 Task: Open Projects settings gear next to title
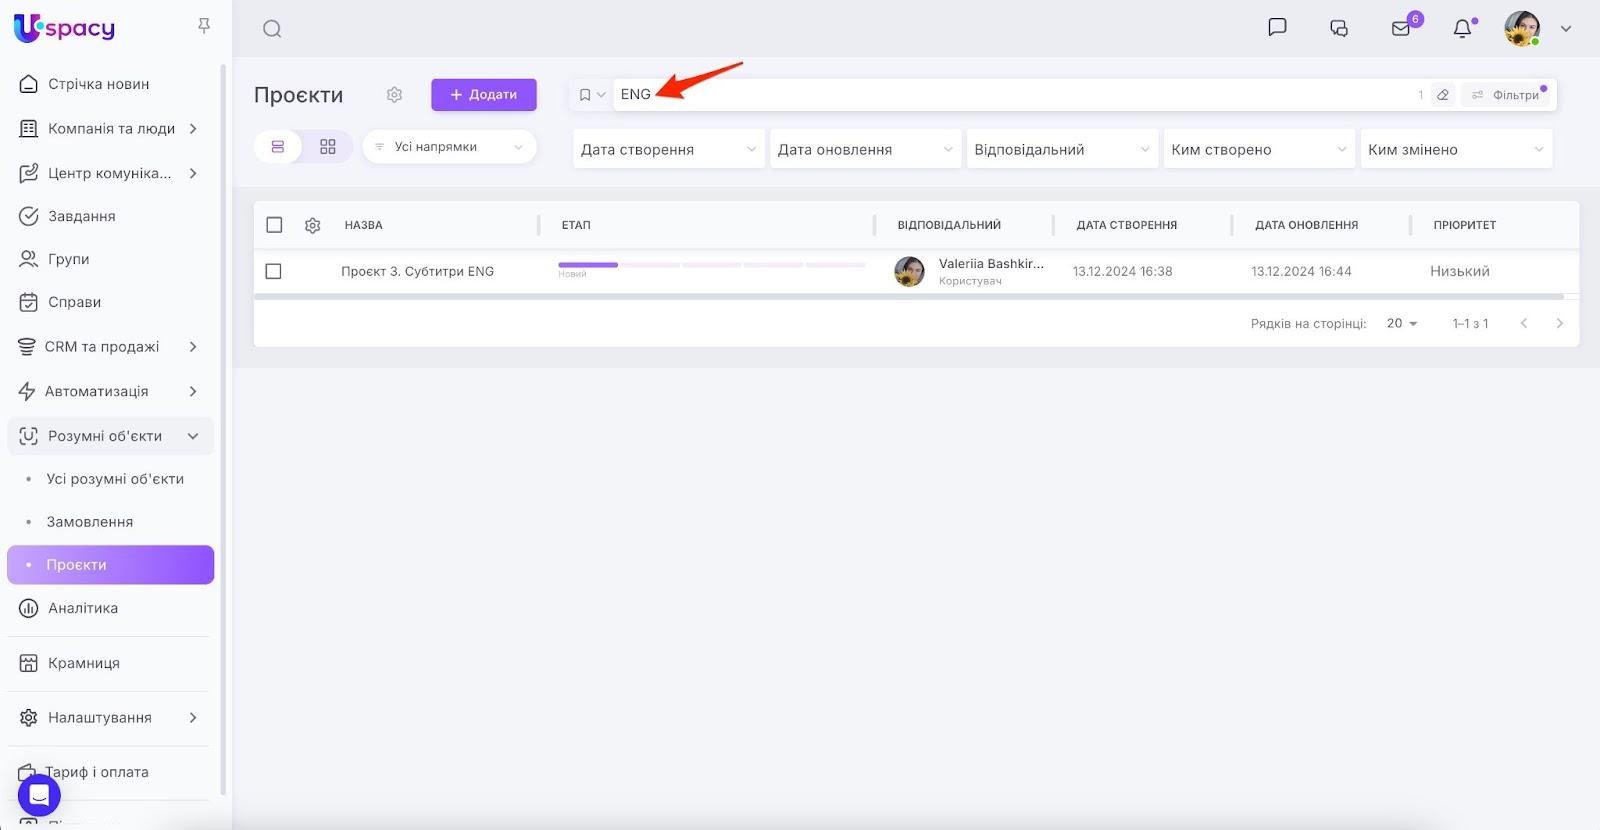point(394,95)
